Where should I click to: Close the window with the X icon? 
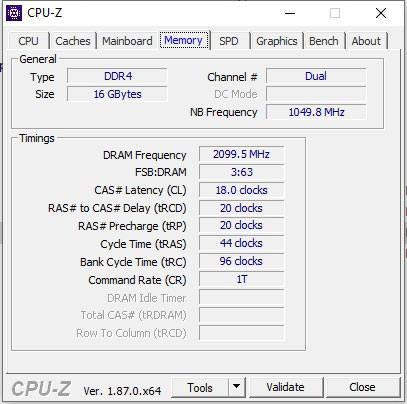[381, 13]
